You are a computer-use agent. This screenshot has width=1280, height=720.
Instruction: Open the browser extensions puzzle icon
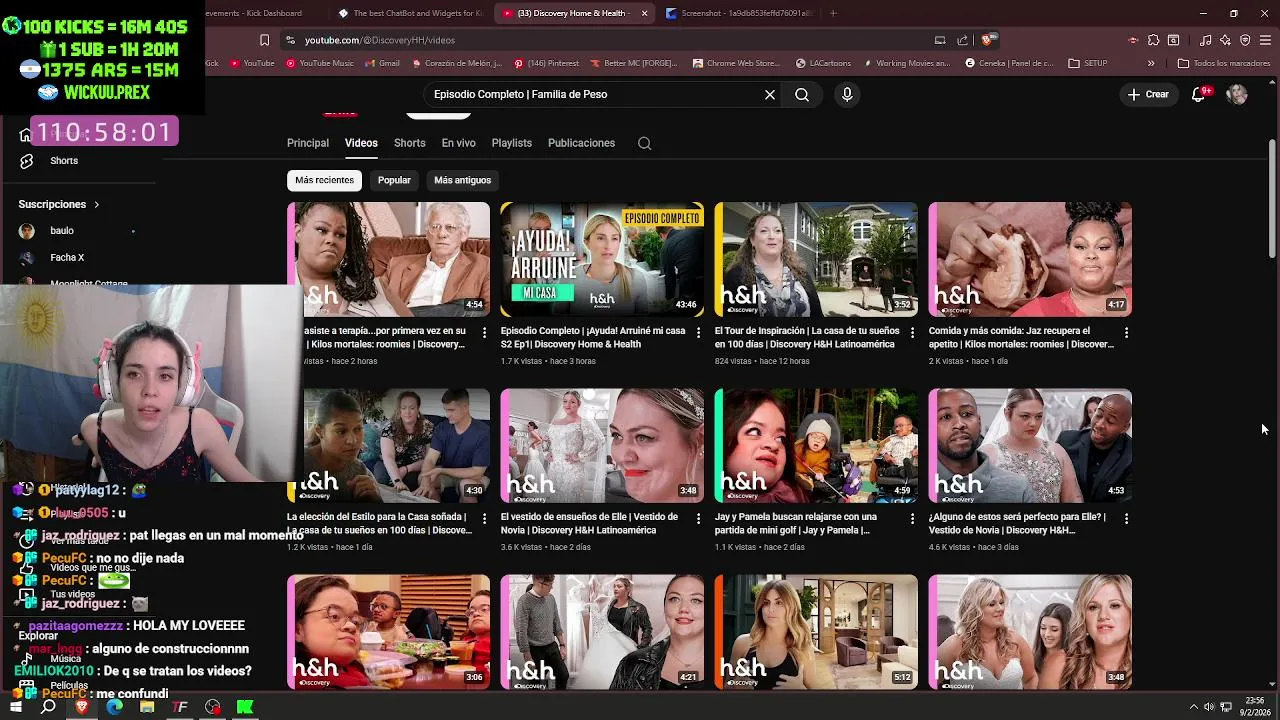(1153, 40)
